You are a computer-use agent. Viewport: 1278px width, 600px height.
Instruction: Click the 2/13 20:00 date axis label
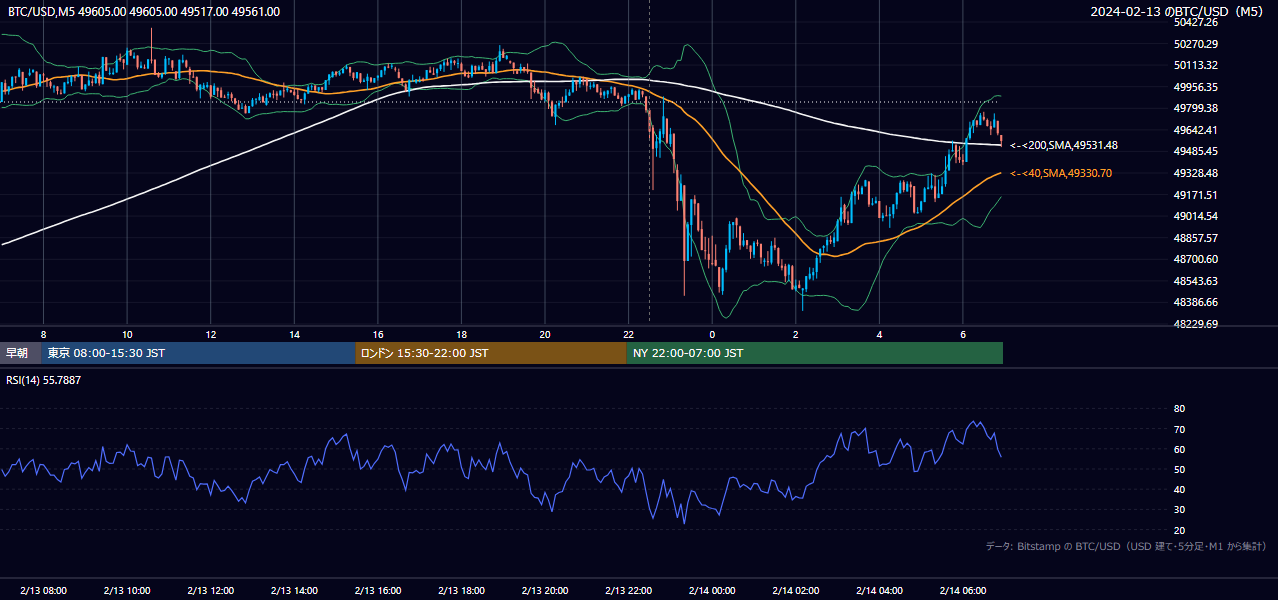click(x=545, y=590)
